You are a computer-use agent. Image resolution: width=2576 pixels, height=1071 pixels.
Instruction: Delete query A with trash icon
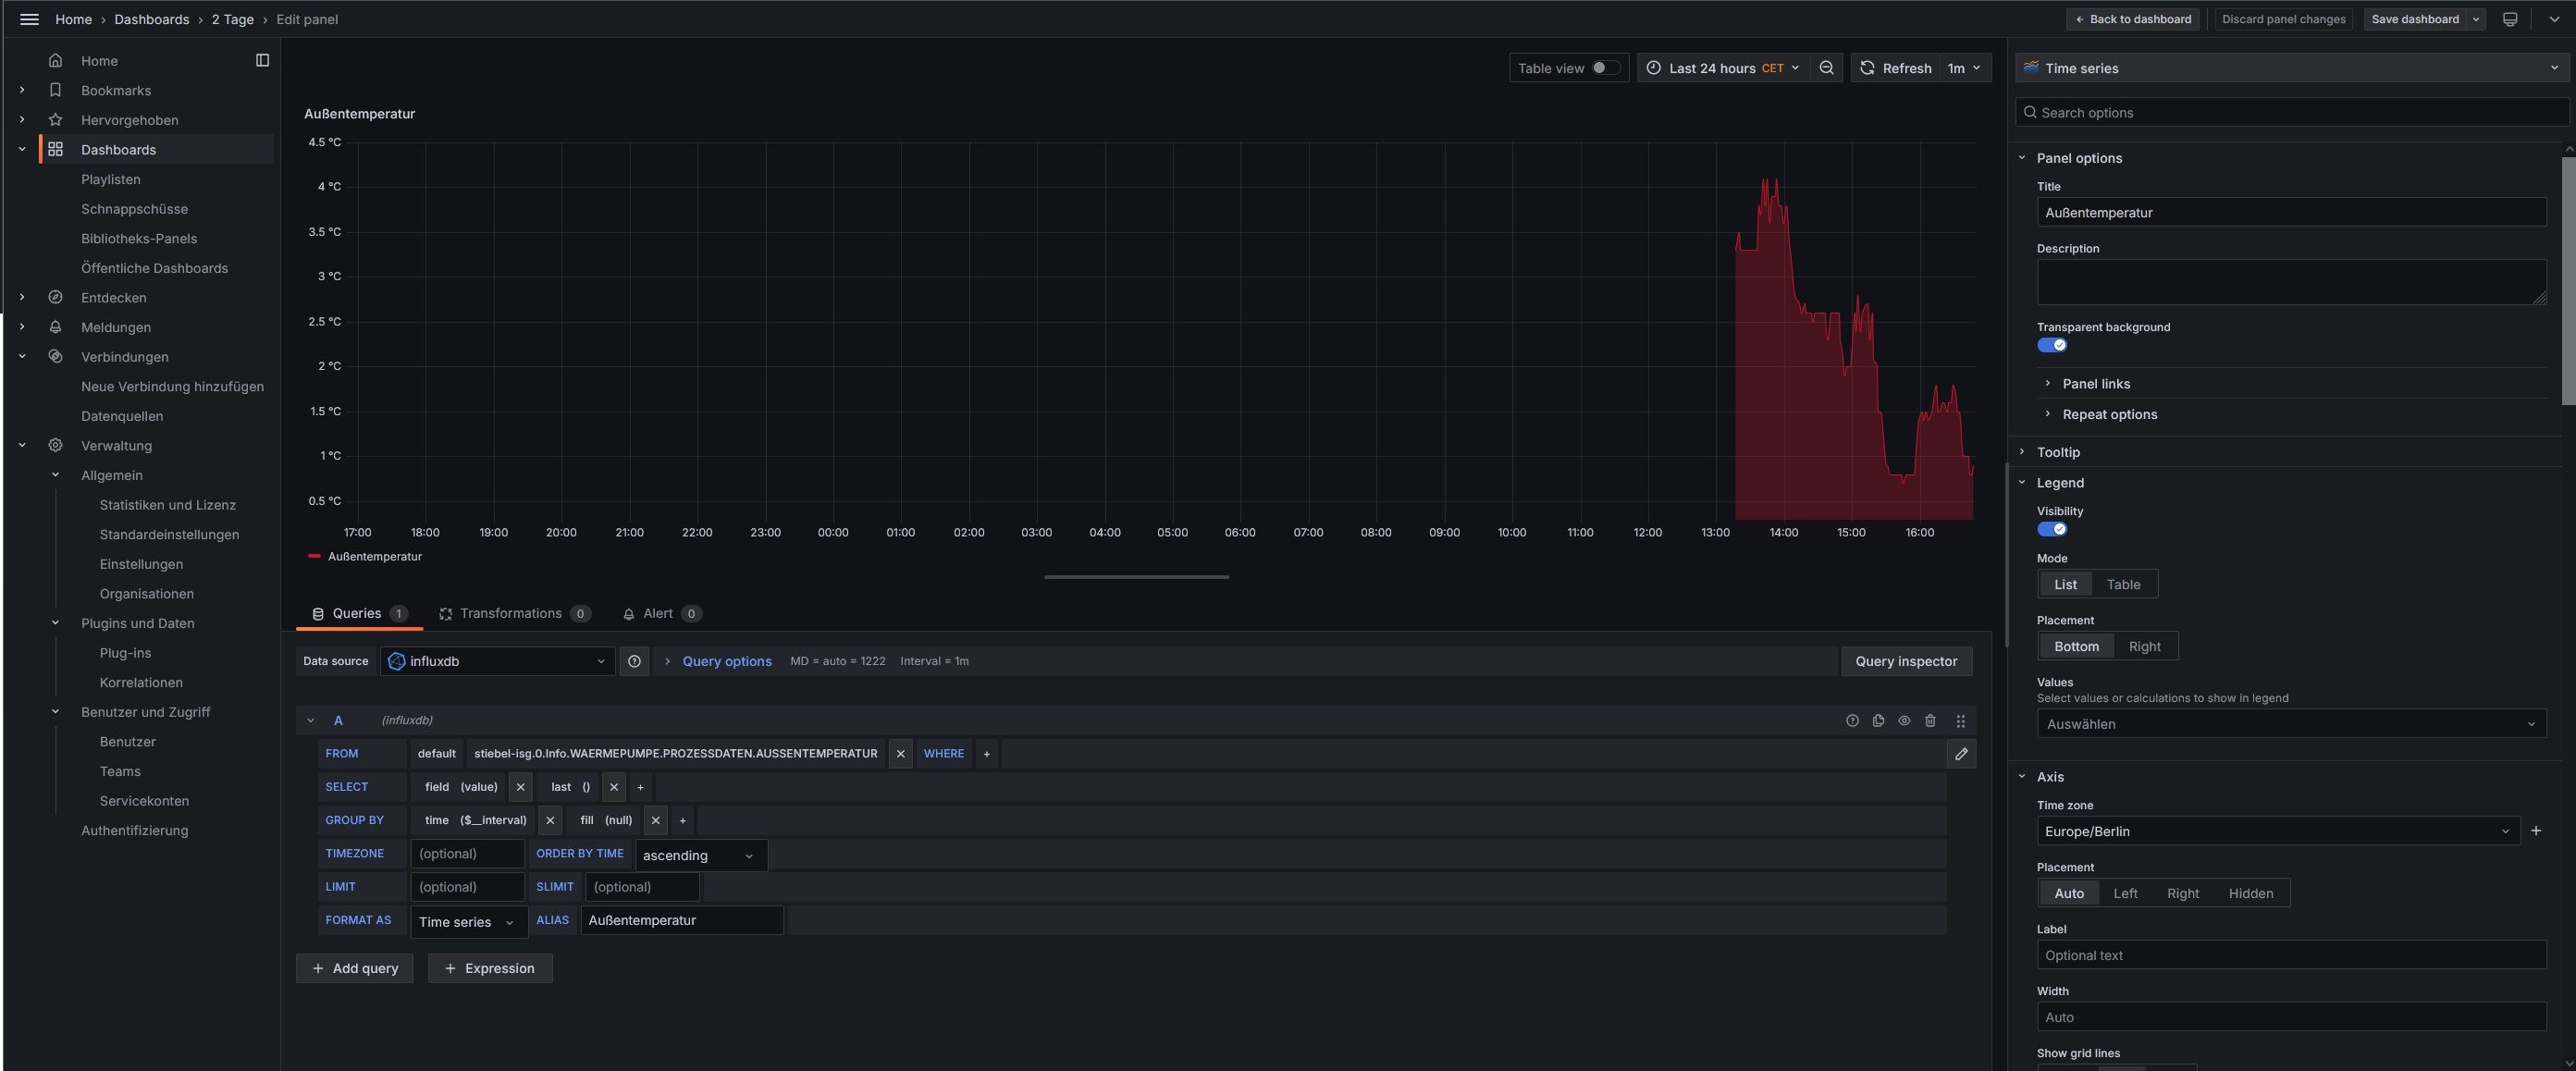pos(1930,720)
